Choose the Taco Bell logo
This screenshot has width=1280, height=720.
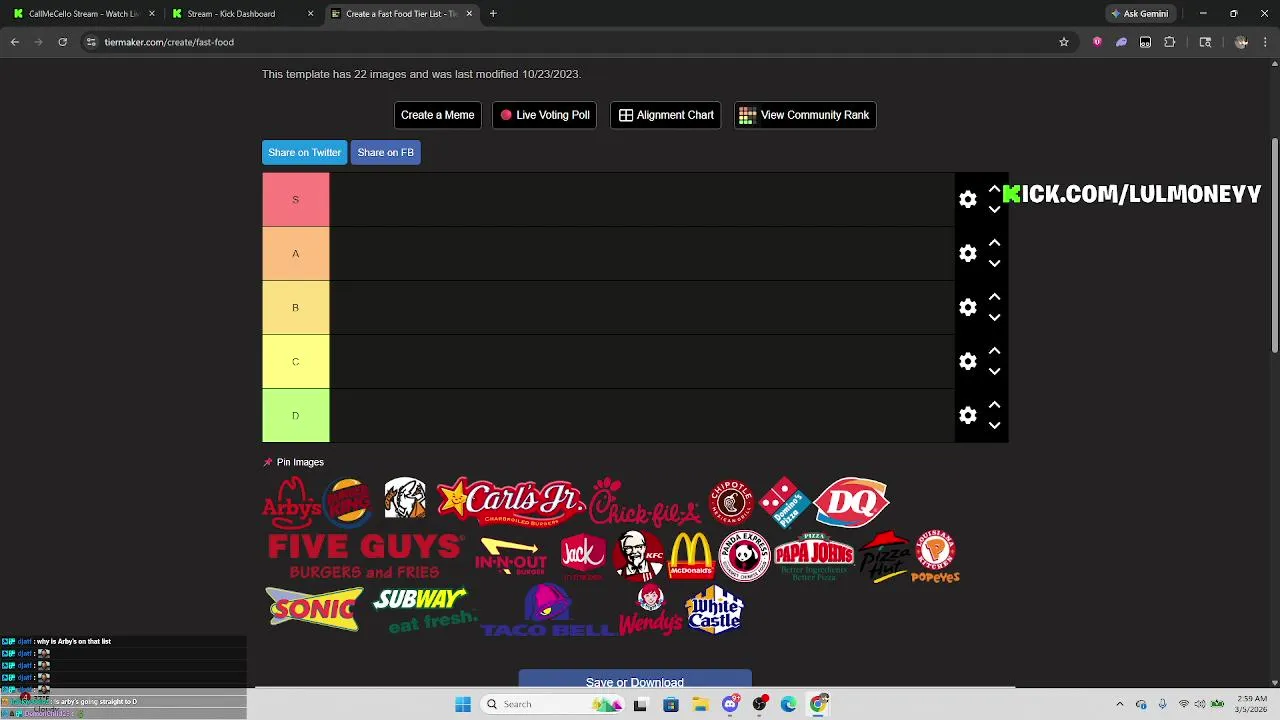click(x=548, y=610)
